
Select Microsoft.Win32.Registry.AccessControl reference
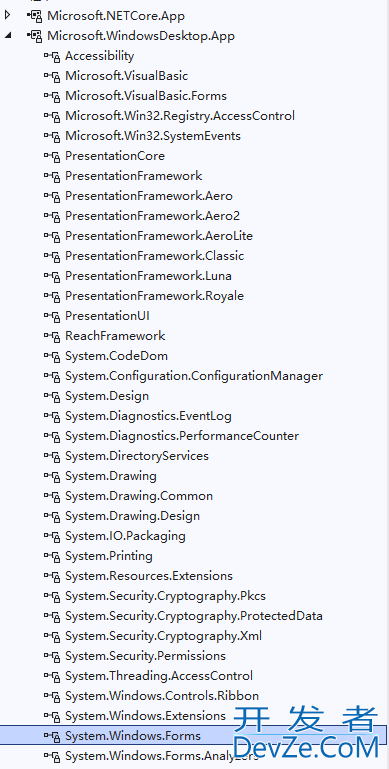pos(180,116)
